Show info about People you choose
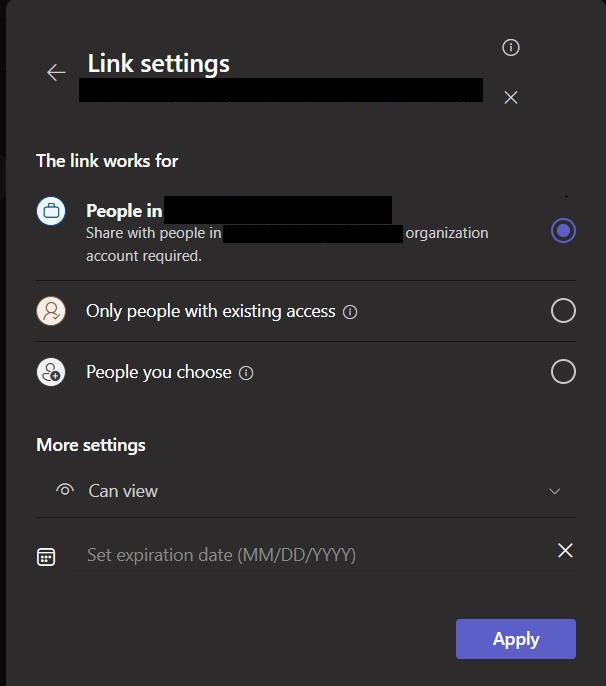Screen dimensions: 606x686 (x=246, y=373)
